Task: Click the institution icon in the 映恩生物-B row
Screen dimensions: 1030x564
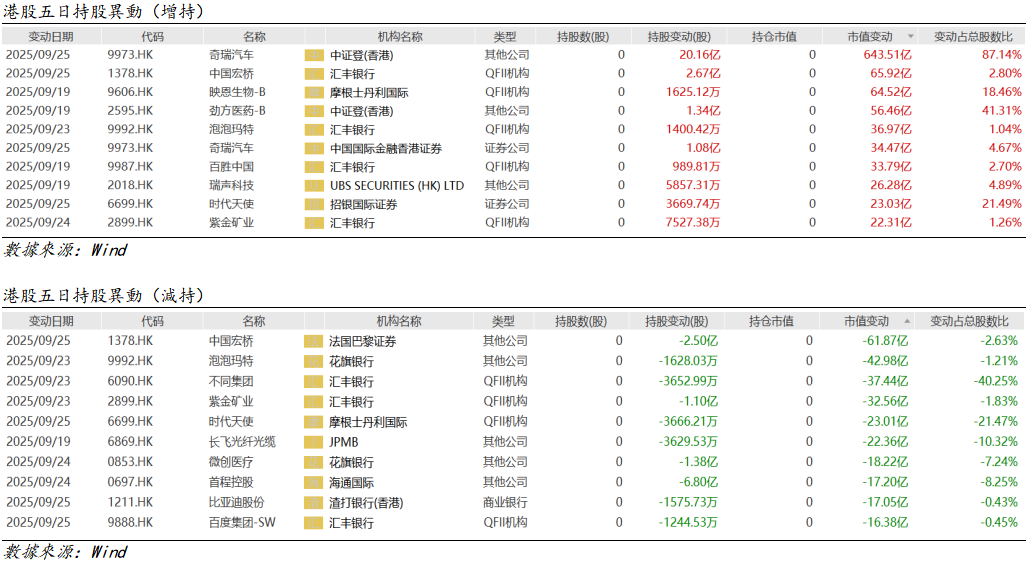Action: click(314, 92)
